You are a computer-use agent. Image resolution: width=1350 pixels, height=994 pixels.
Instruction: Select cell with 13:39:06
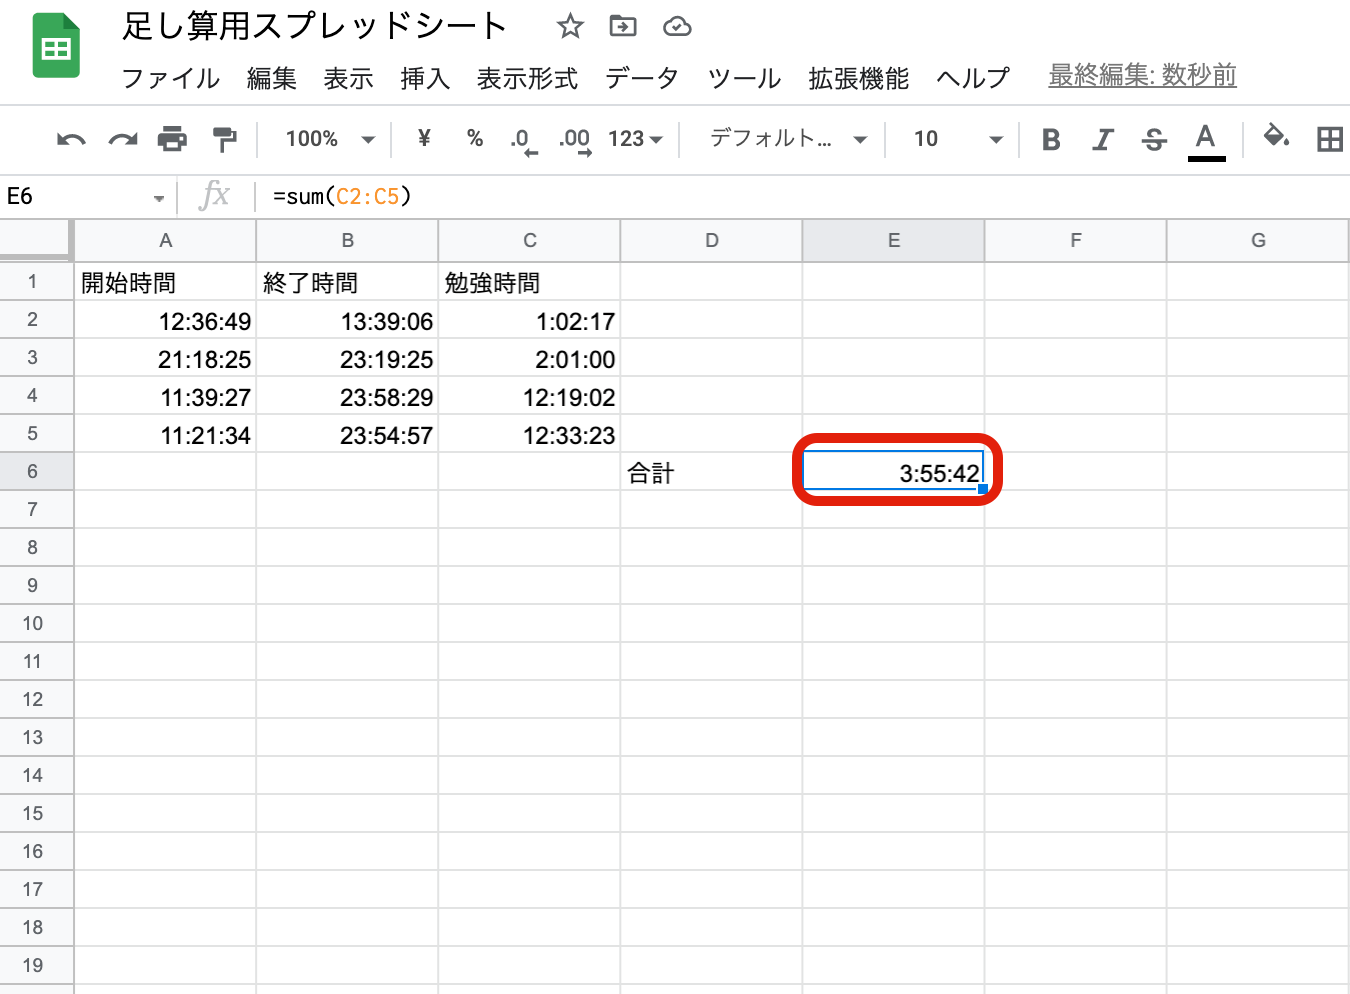[347, 320]
